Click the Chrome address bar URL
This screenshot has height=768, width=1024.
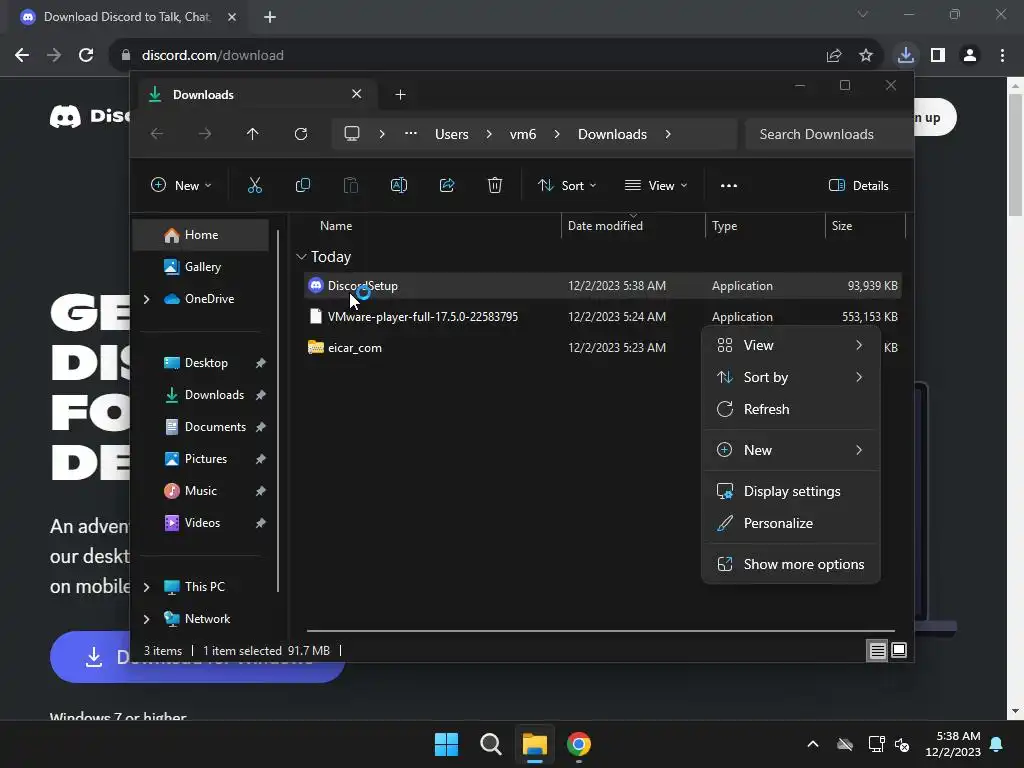(x=213, y=56)
